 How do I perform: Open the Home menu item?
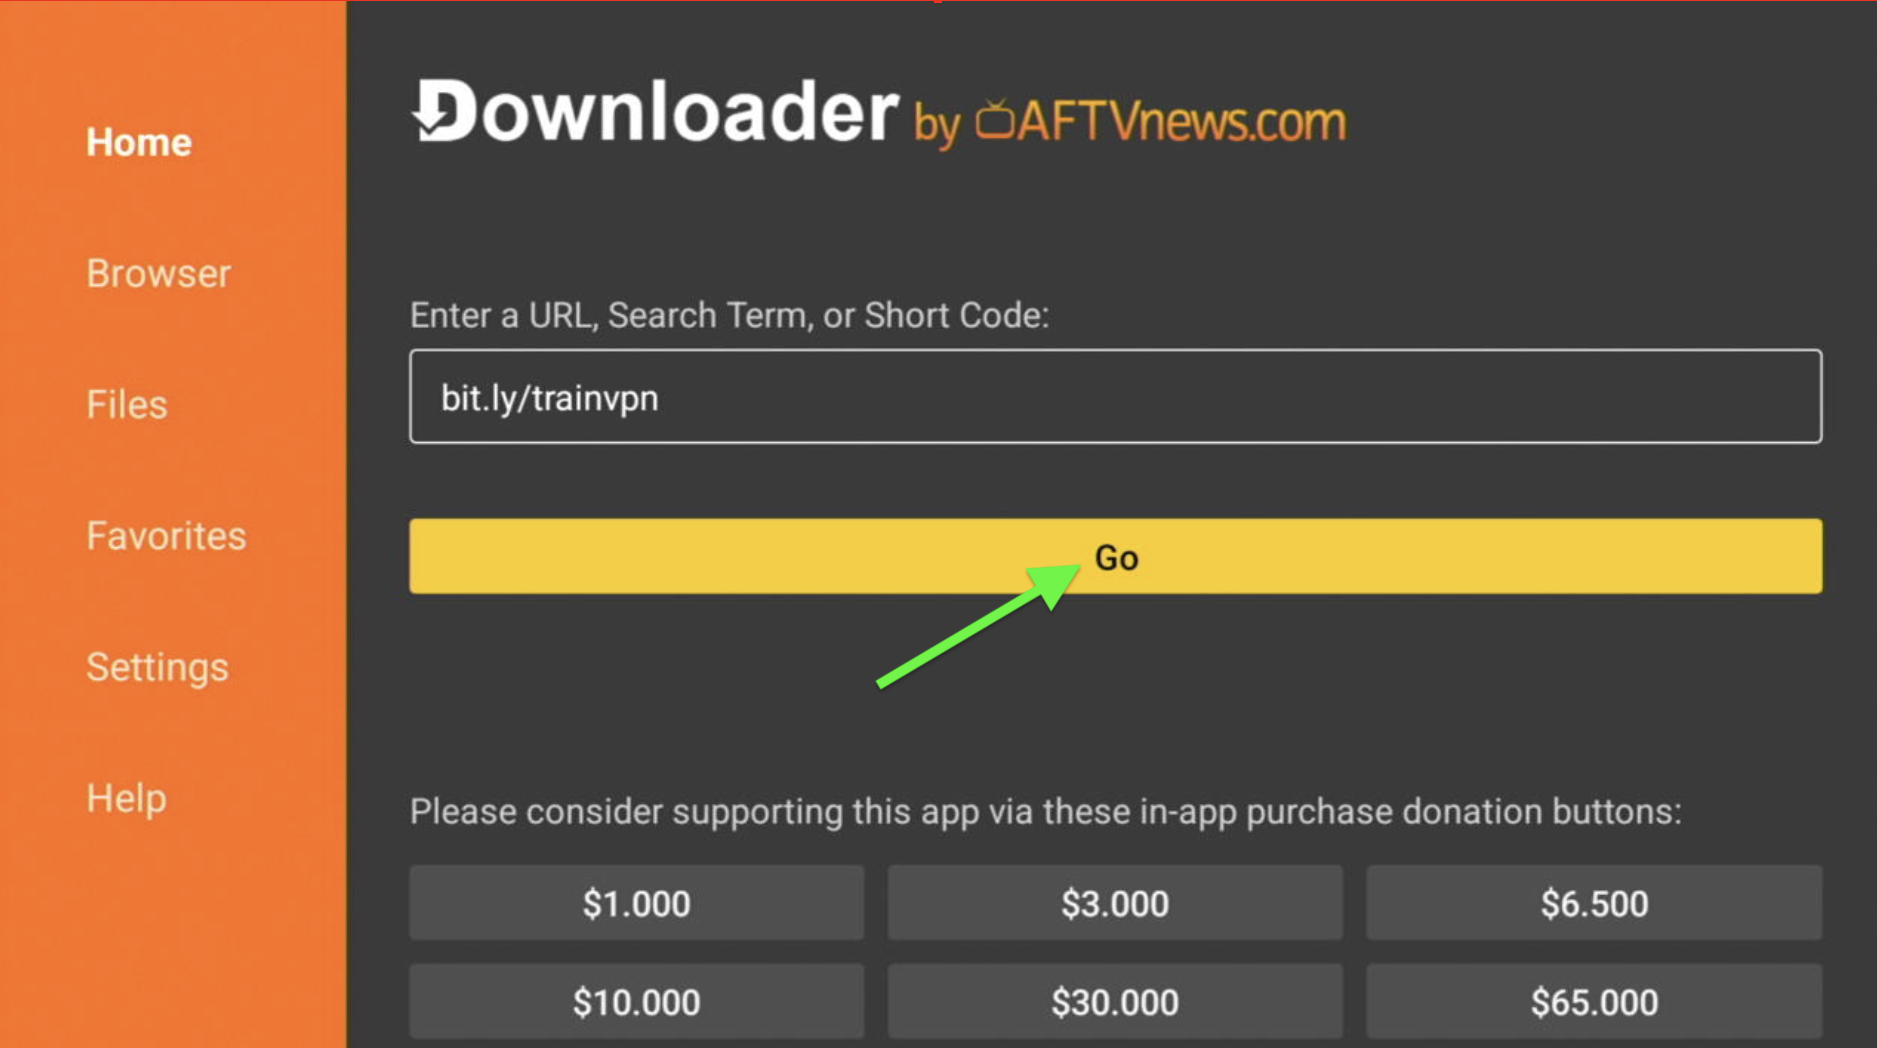pyautogui.click(x=139, y=143)
